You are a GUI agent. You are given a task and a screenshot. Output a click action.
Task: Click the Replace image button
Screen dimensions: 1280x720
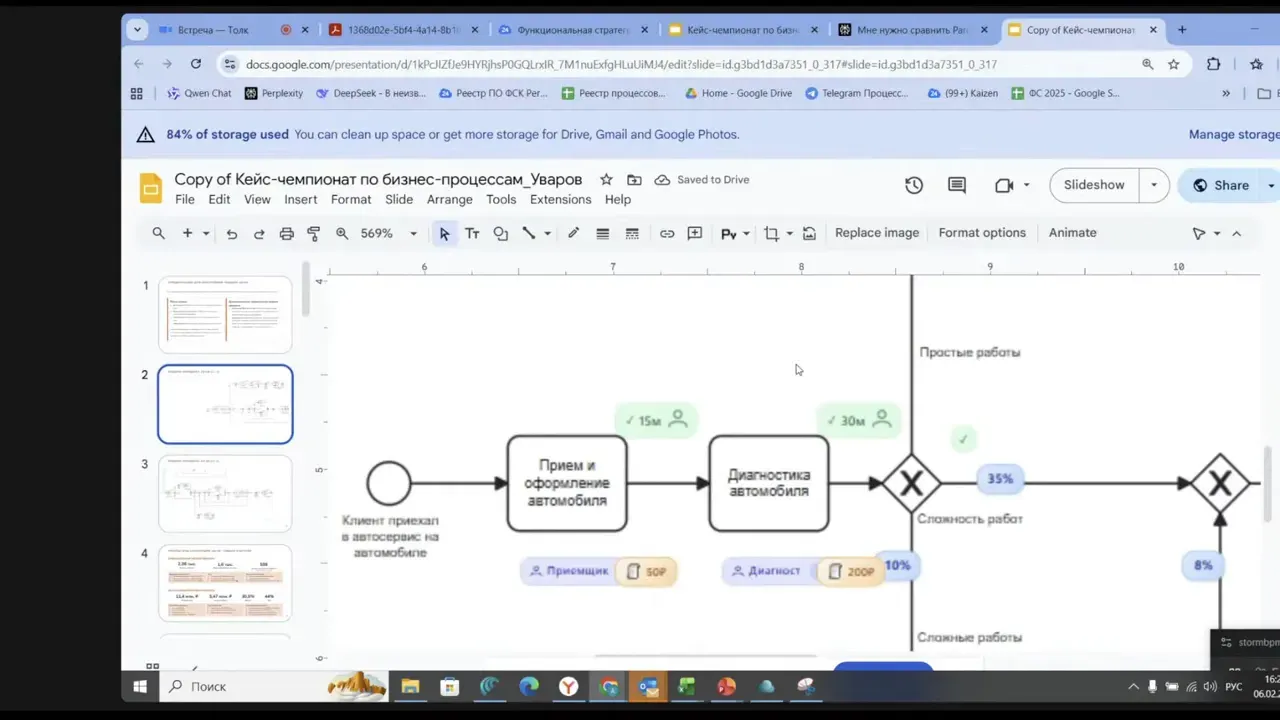876,233
